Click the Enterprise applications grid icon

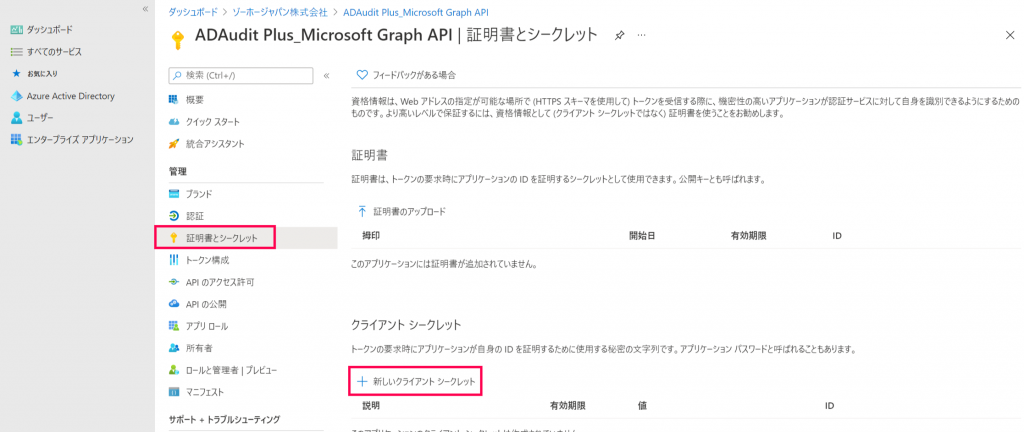tap(16, 140)
